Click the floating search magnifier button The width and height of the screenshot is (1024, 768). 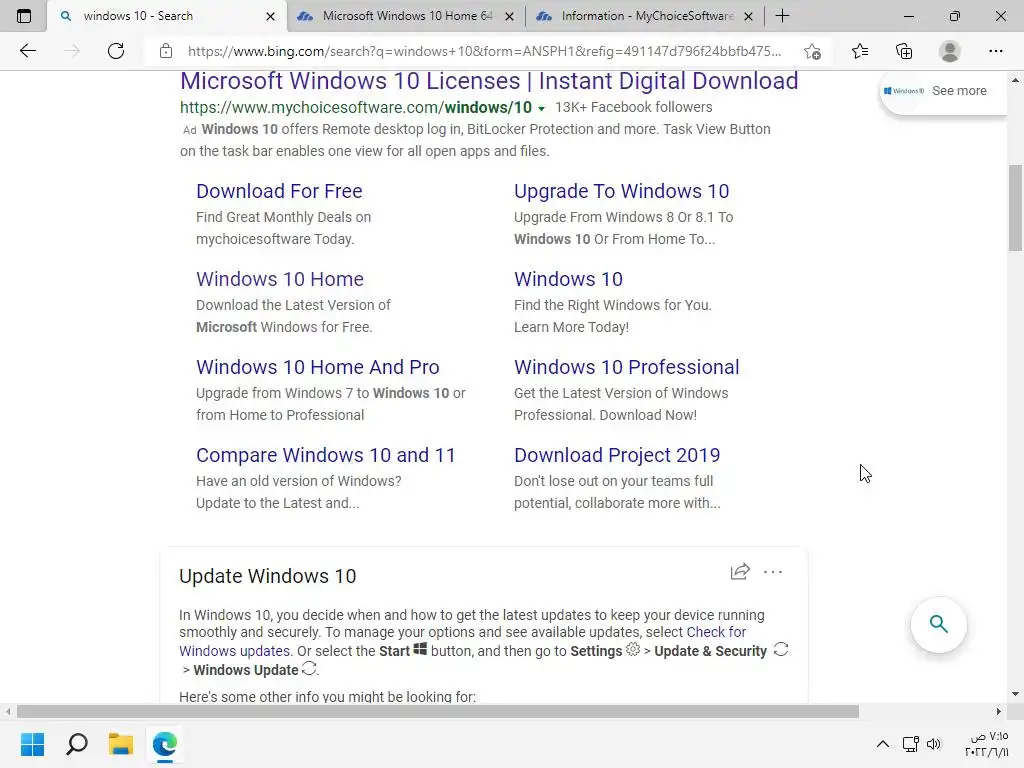(x=938, y=624)
